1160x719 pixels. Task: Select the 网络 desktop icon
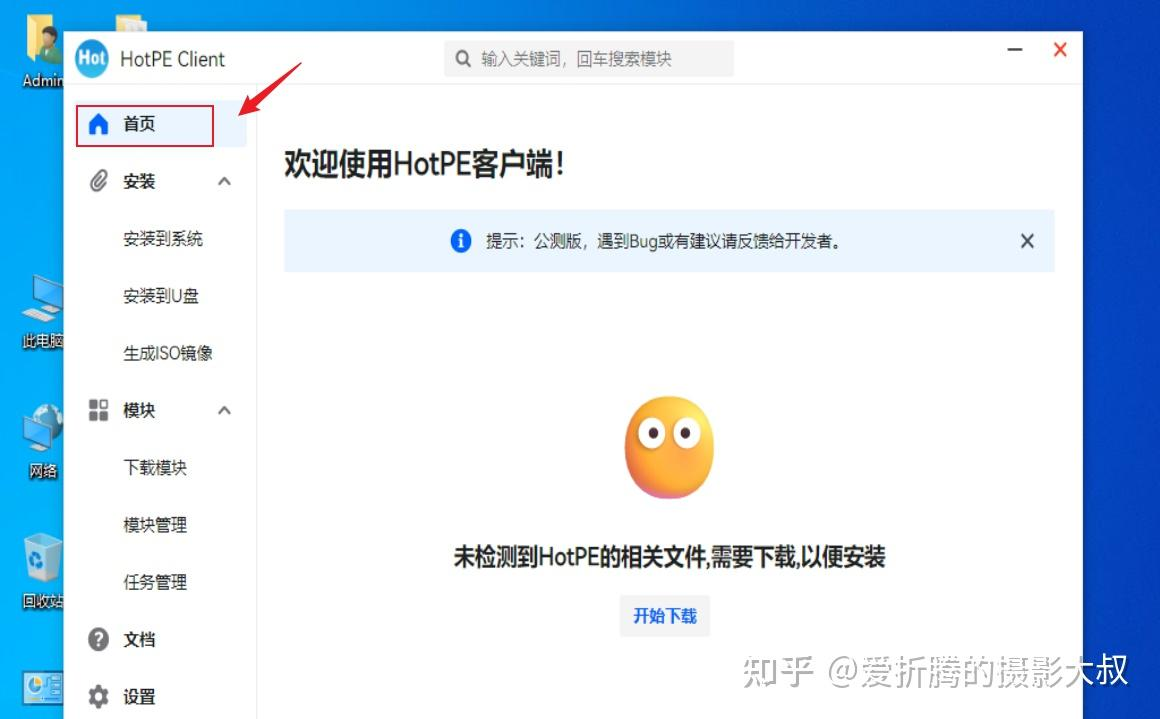[42, 441]
